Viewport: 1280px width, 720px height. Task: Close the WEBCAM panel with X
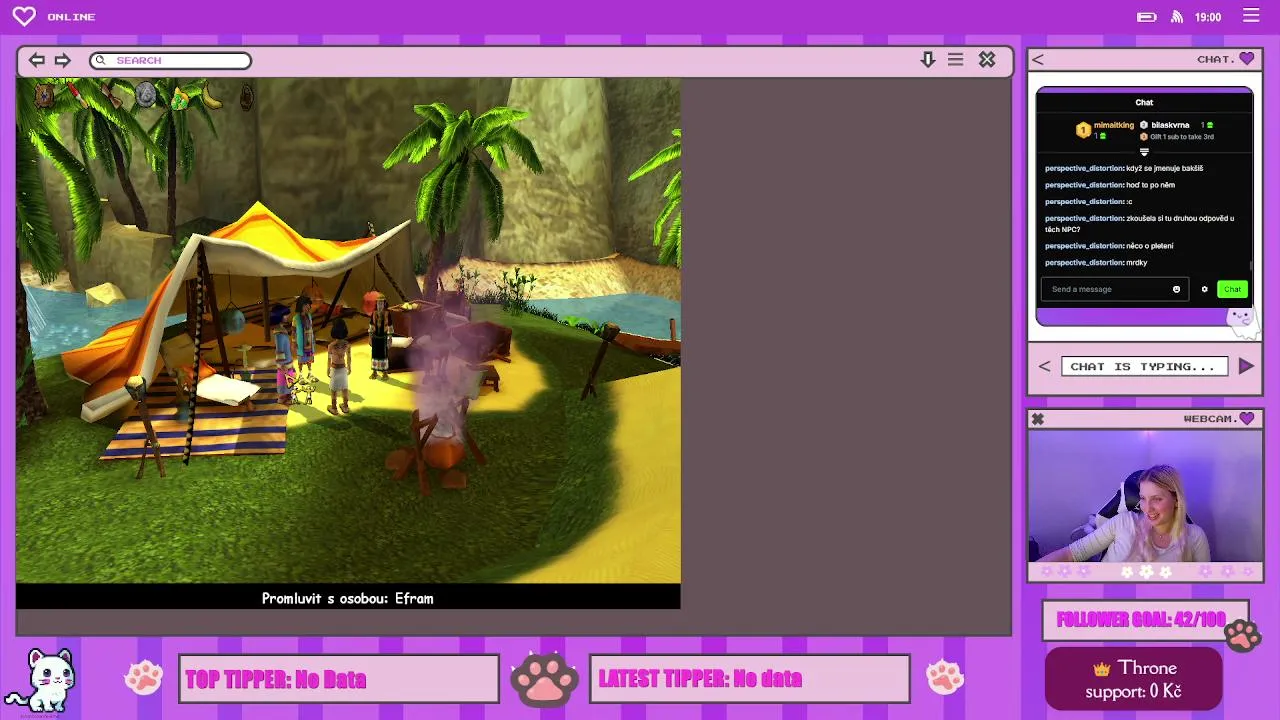(x=1038, y=419)
